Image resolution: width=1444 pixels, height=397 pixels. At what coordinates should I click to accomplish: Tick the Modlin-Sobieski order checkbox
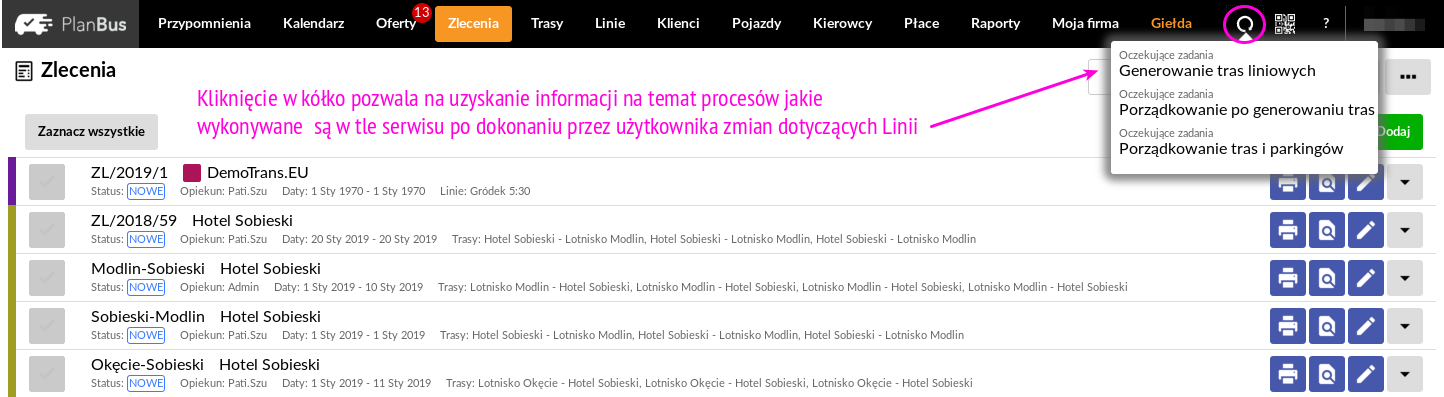coord(47,278)
